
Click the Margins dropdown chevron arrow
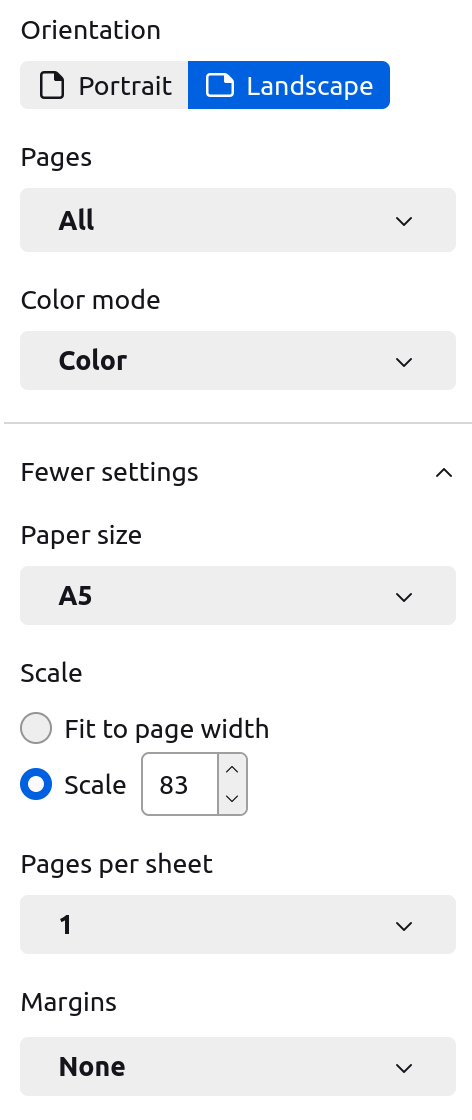tap(404, 1069)
